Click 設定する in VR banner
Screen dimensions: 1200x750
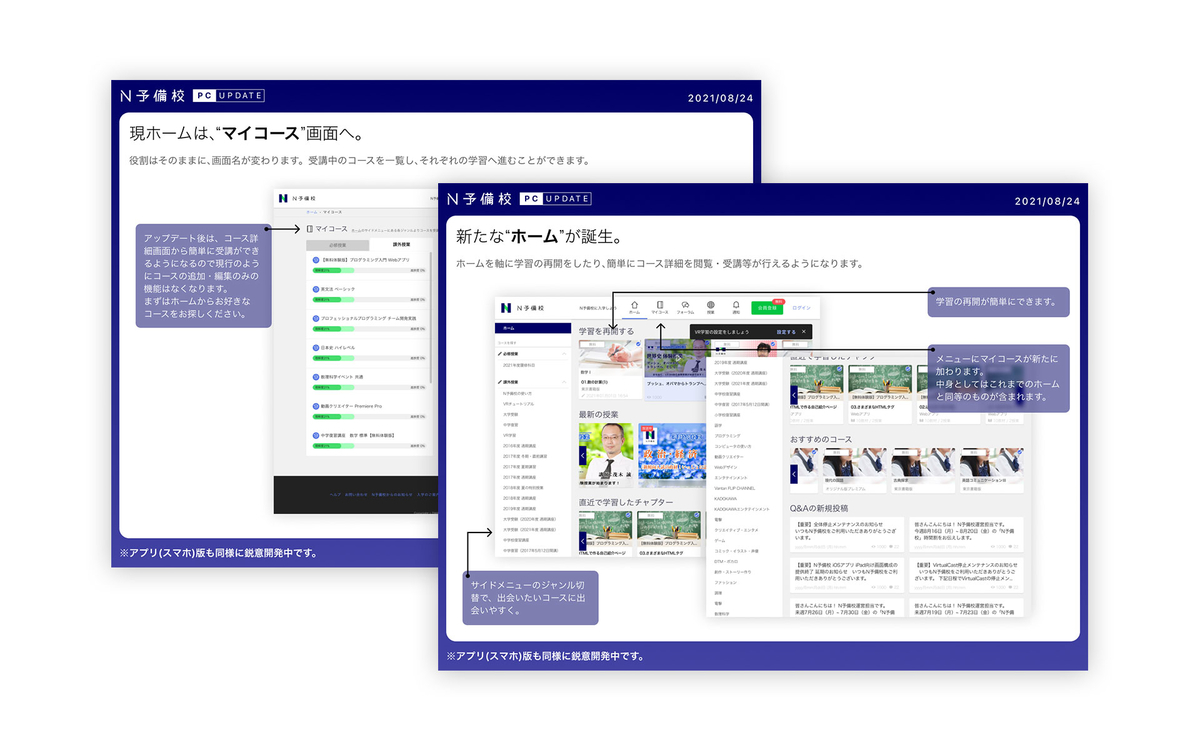point(786,332)
